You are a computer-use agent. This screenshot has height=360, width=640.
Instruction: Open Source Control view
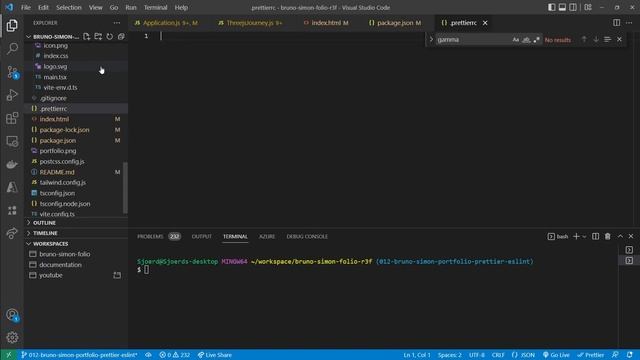[12, 72]
